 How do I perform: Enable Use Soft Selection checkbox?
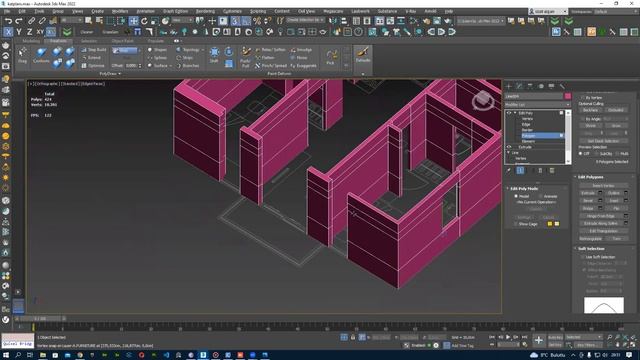pos(582,257)
